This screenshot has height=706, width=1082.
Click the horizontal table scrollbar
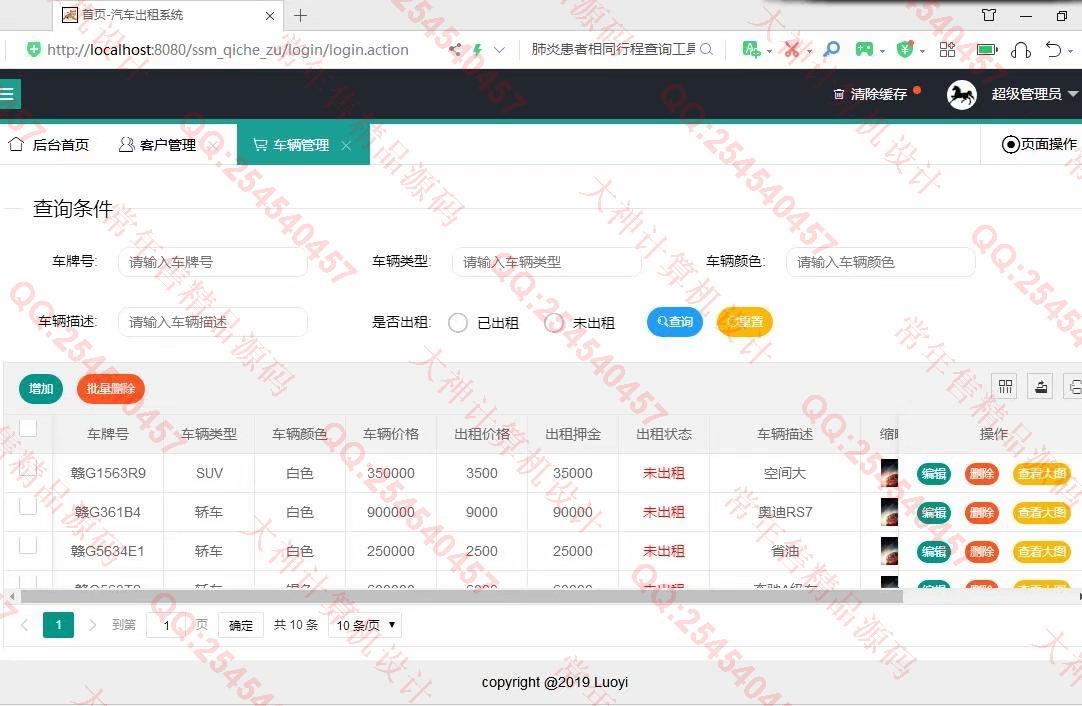pyautogui.click(x=461, y=596)
